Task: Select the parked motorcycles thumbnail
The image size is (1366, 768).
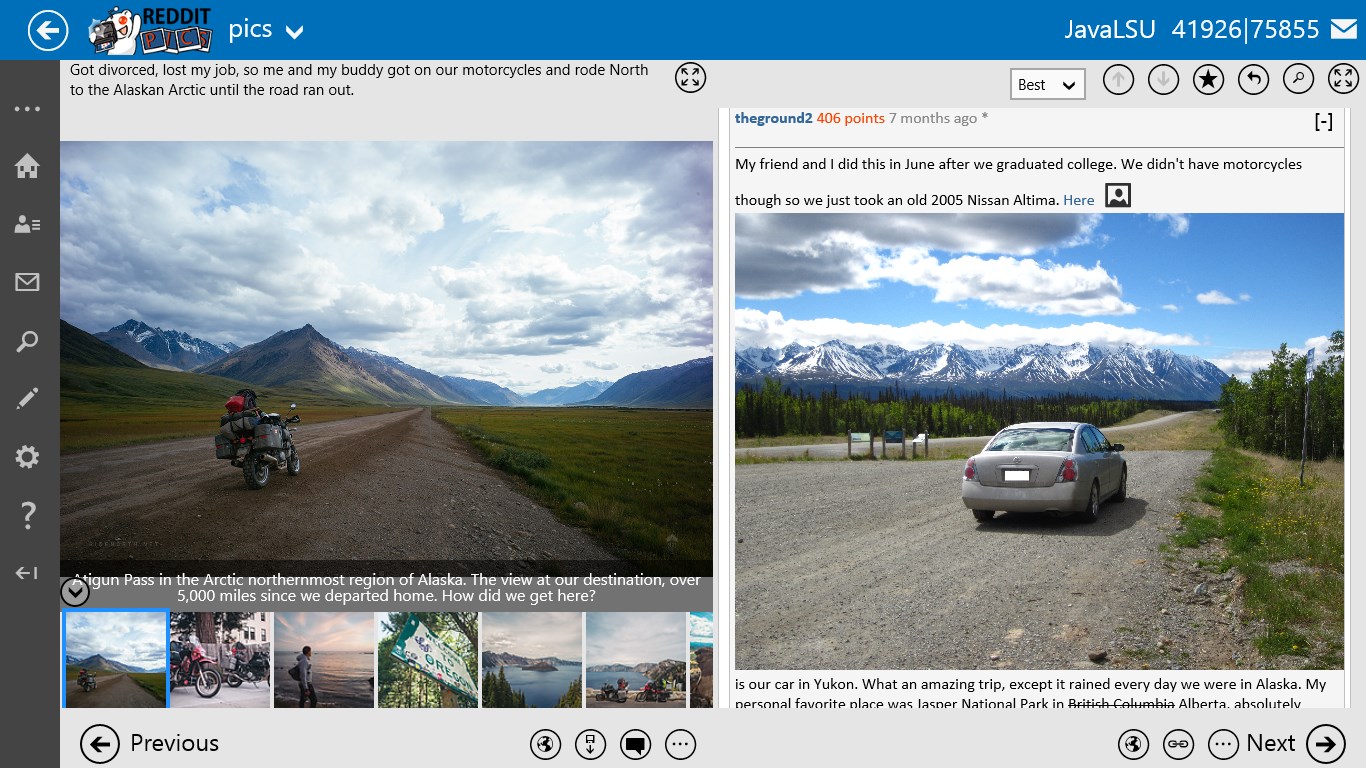Action: coord(220,660)
